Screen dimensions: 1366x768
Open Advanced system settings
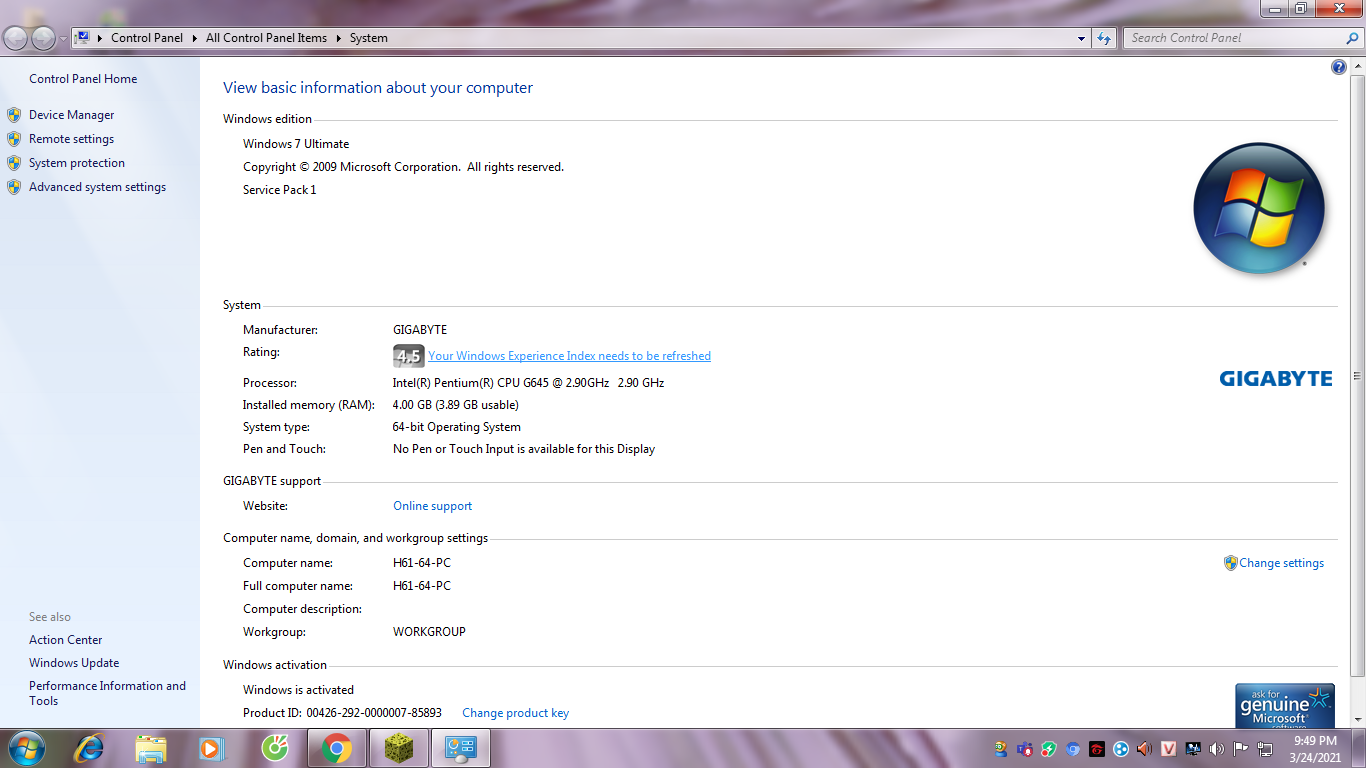tap(97, 187)
